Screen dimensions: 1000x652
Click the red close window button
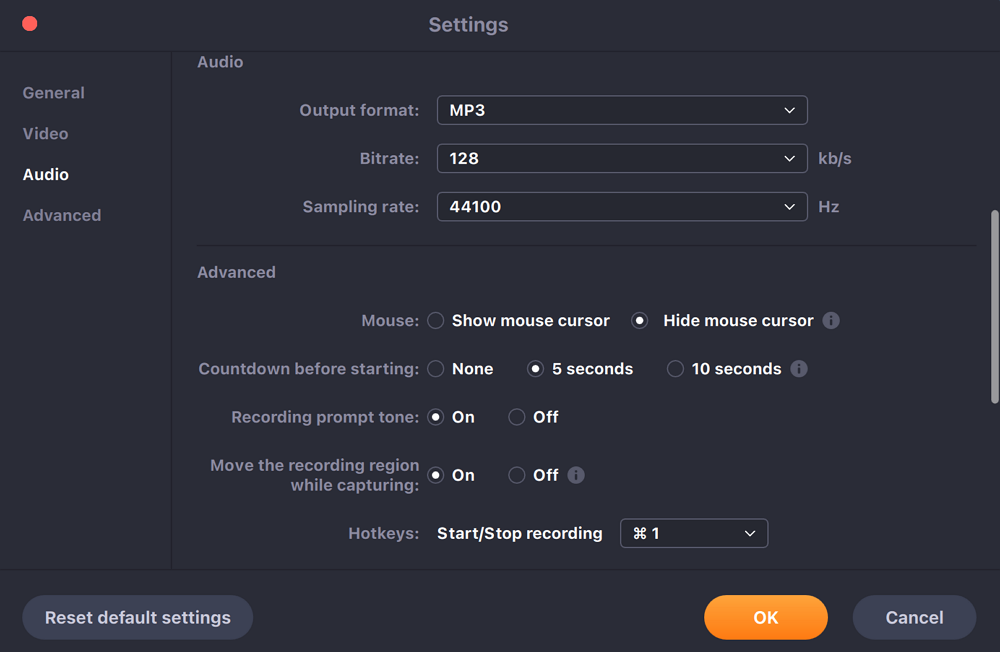(x=30, y=23)
